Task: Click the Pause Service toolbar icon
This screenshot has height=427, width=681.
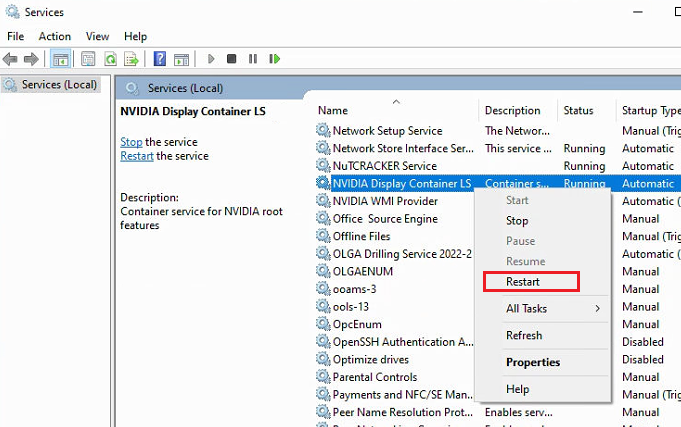Action: pos(252,59)
